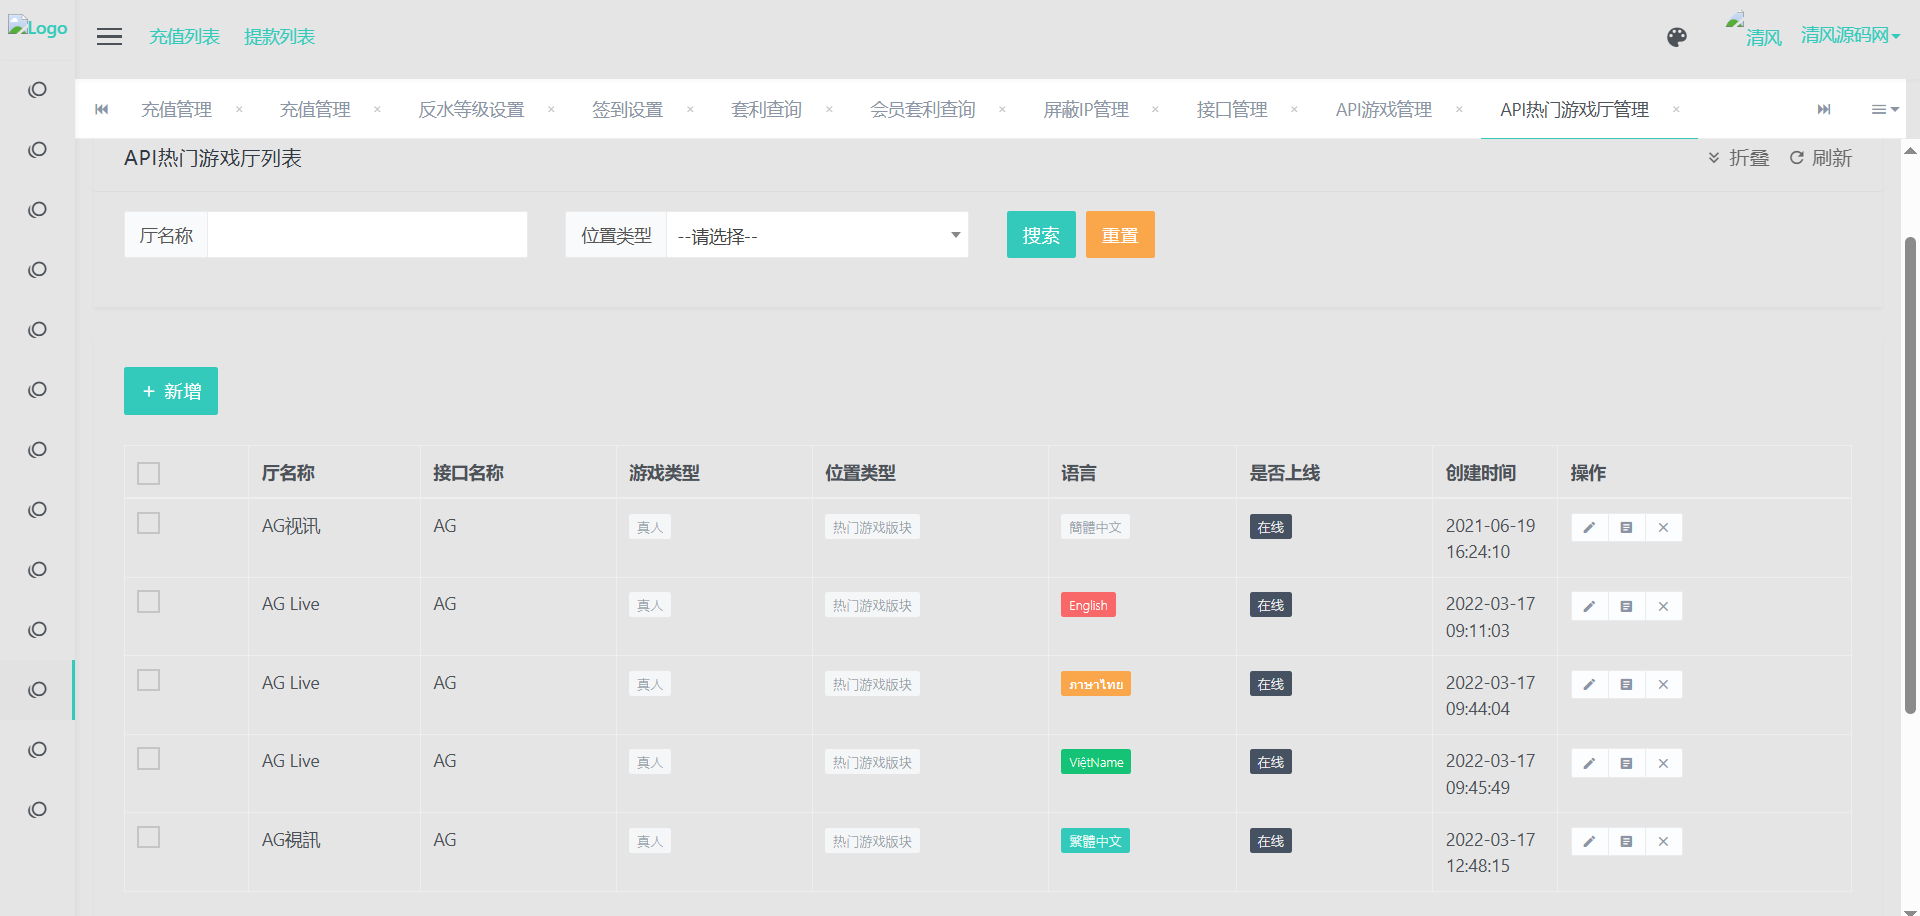This screenshot has height=916, width=1920.
Task: Switch to the 反水等级设置 tab
Action: pyautogui.click(x=471, y=109)
